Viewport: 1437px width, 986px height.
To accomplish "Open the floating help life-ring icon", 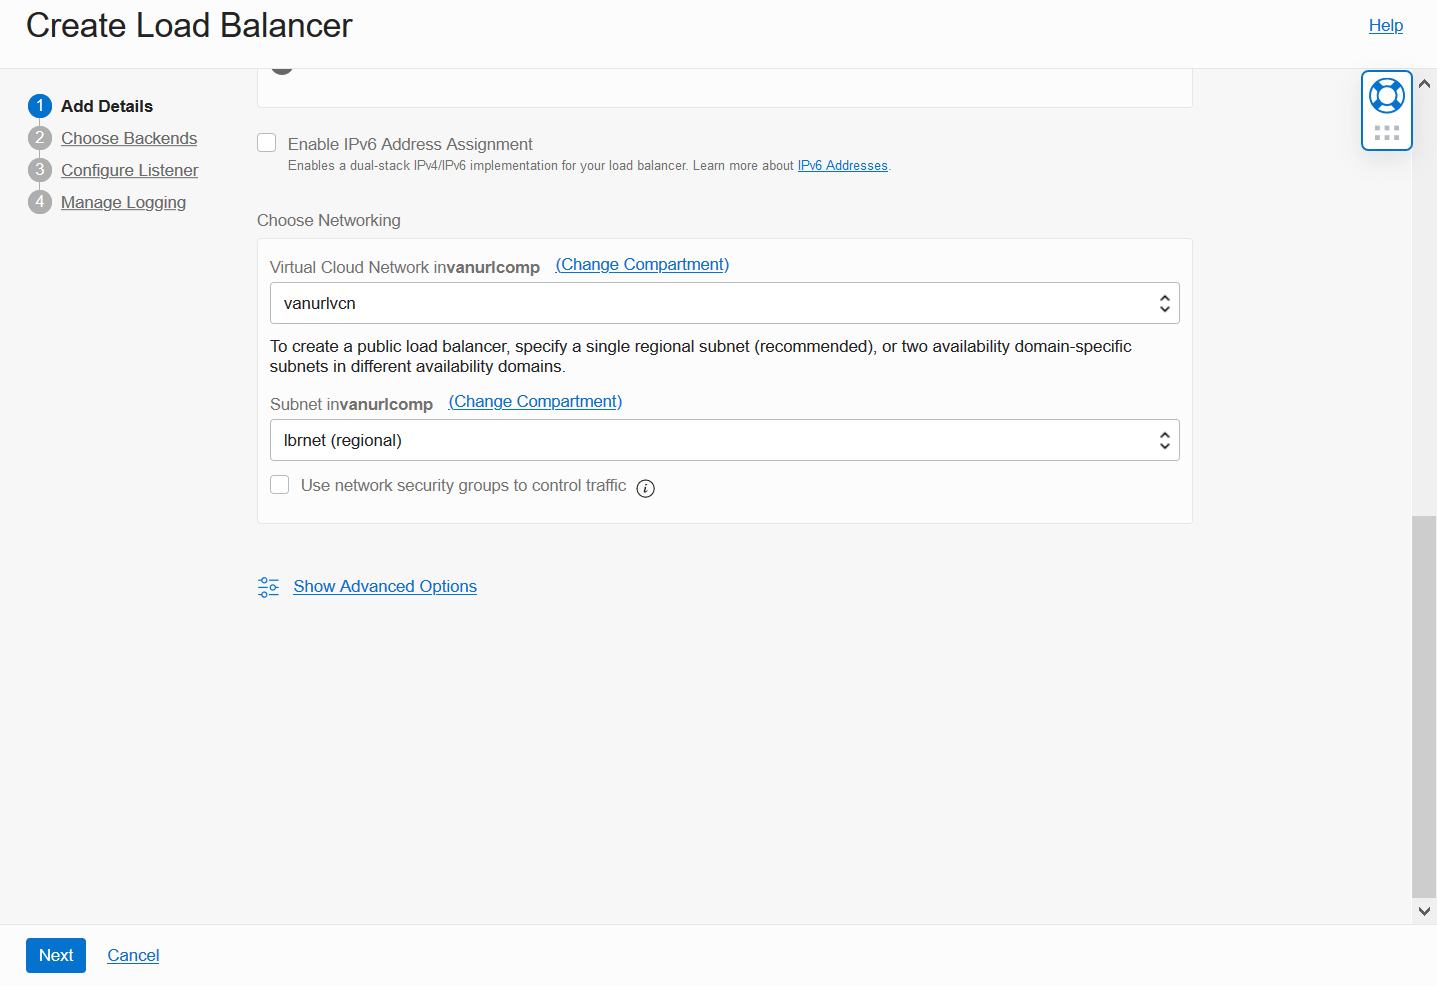I will click(1386, 96).
